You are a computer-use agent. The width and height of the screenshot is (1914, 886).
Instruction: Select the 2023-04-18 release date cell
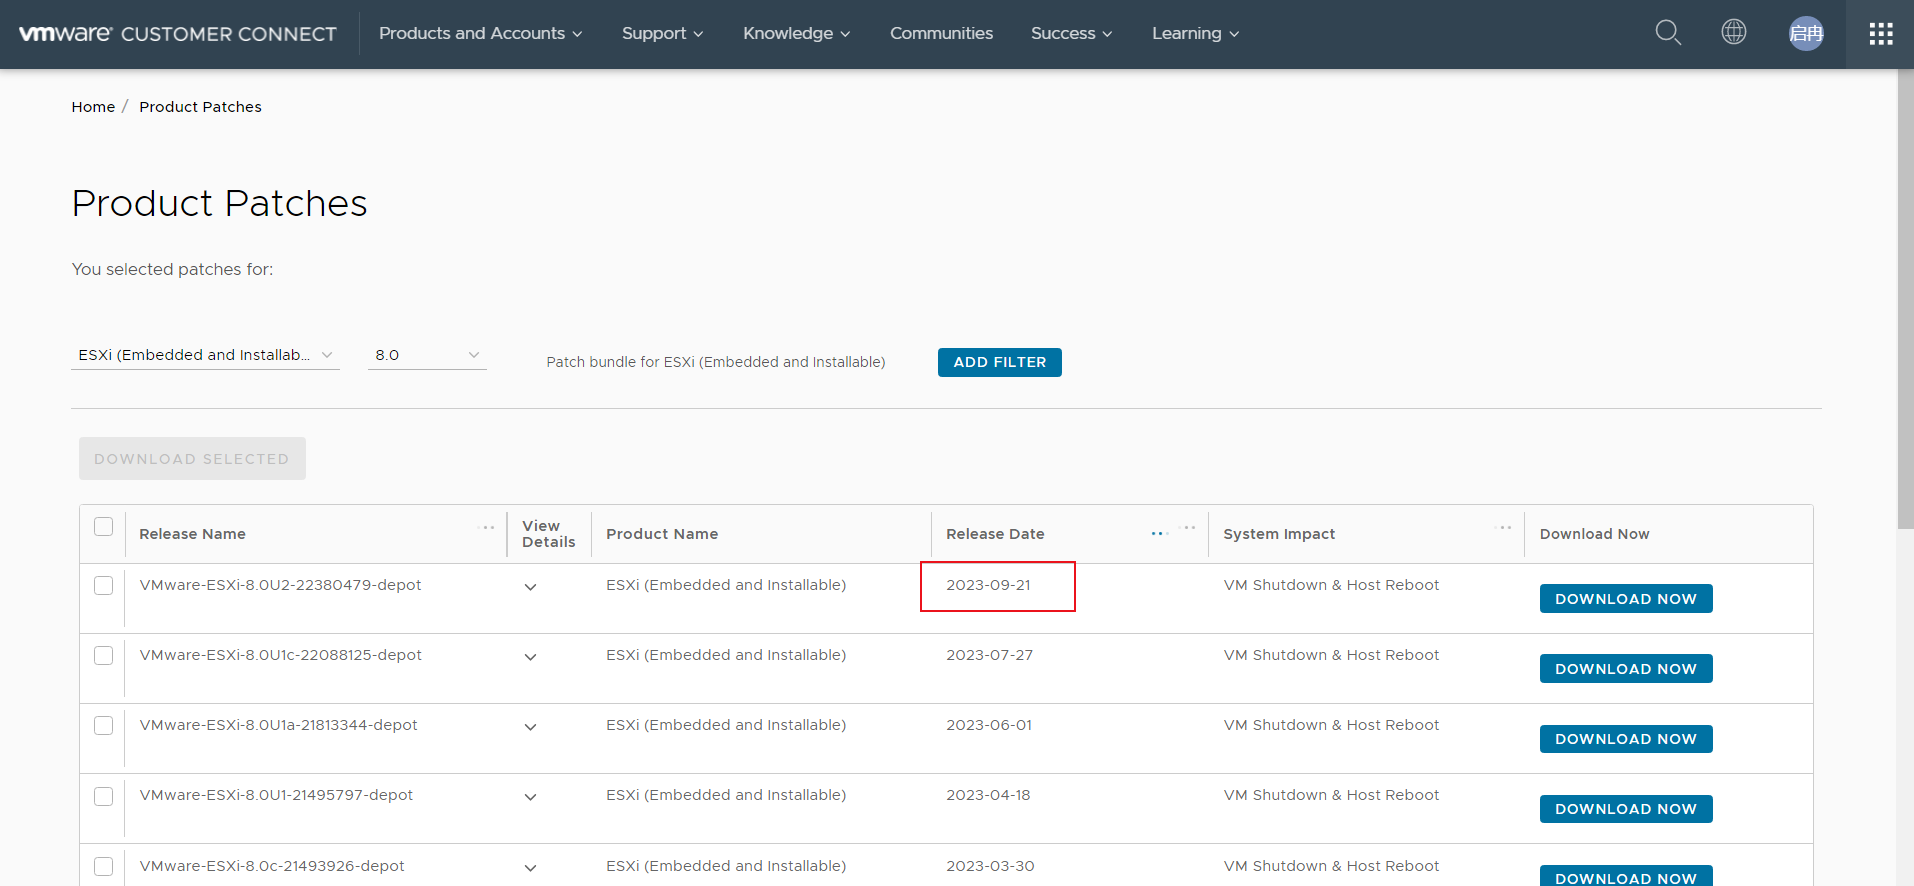[988, 795]
